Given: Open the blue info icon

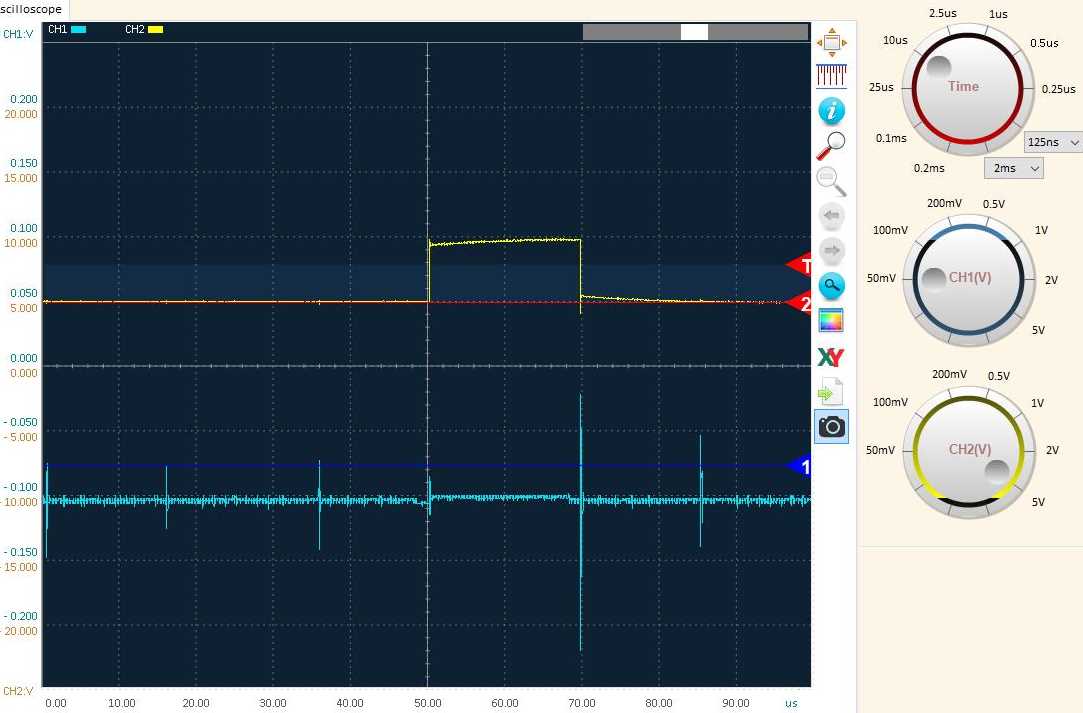Looking at the screenshot, I should click(x=832, y=111).
